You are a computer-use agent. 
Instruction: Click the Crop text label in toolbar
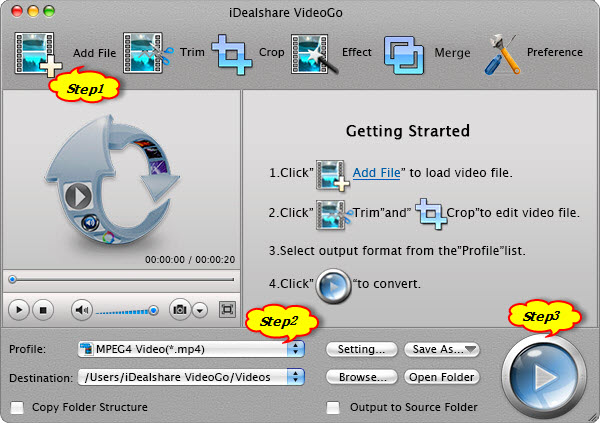(x=271, y=52)
